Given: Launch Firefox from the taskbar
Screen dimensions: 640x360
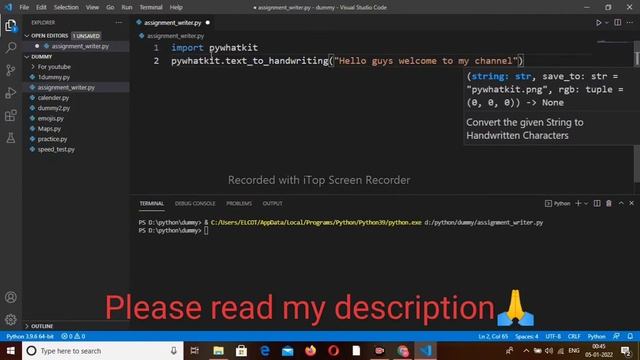Looking at the screenshot, I should 310,351.
